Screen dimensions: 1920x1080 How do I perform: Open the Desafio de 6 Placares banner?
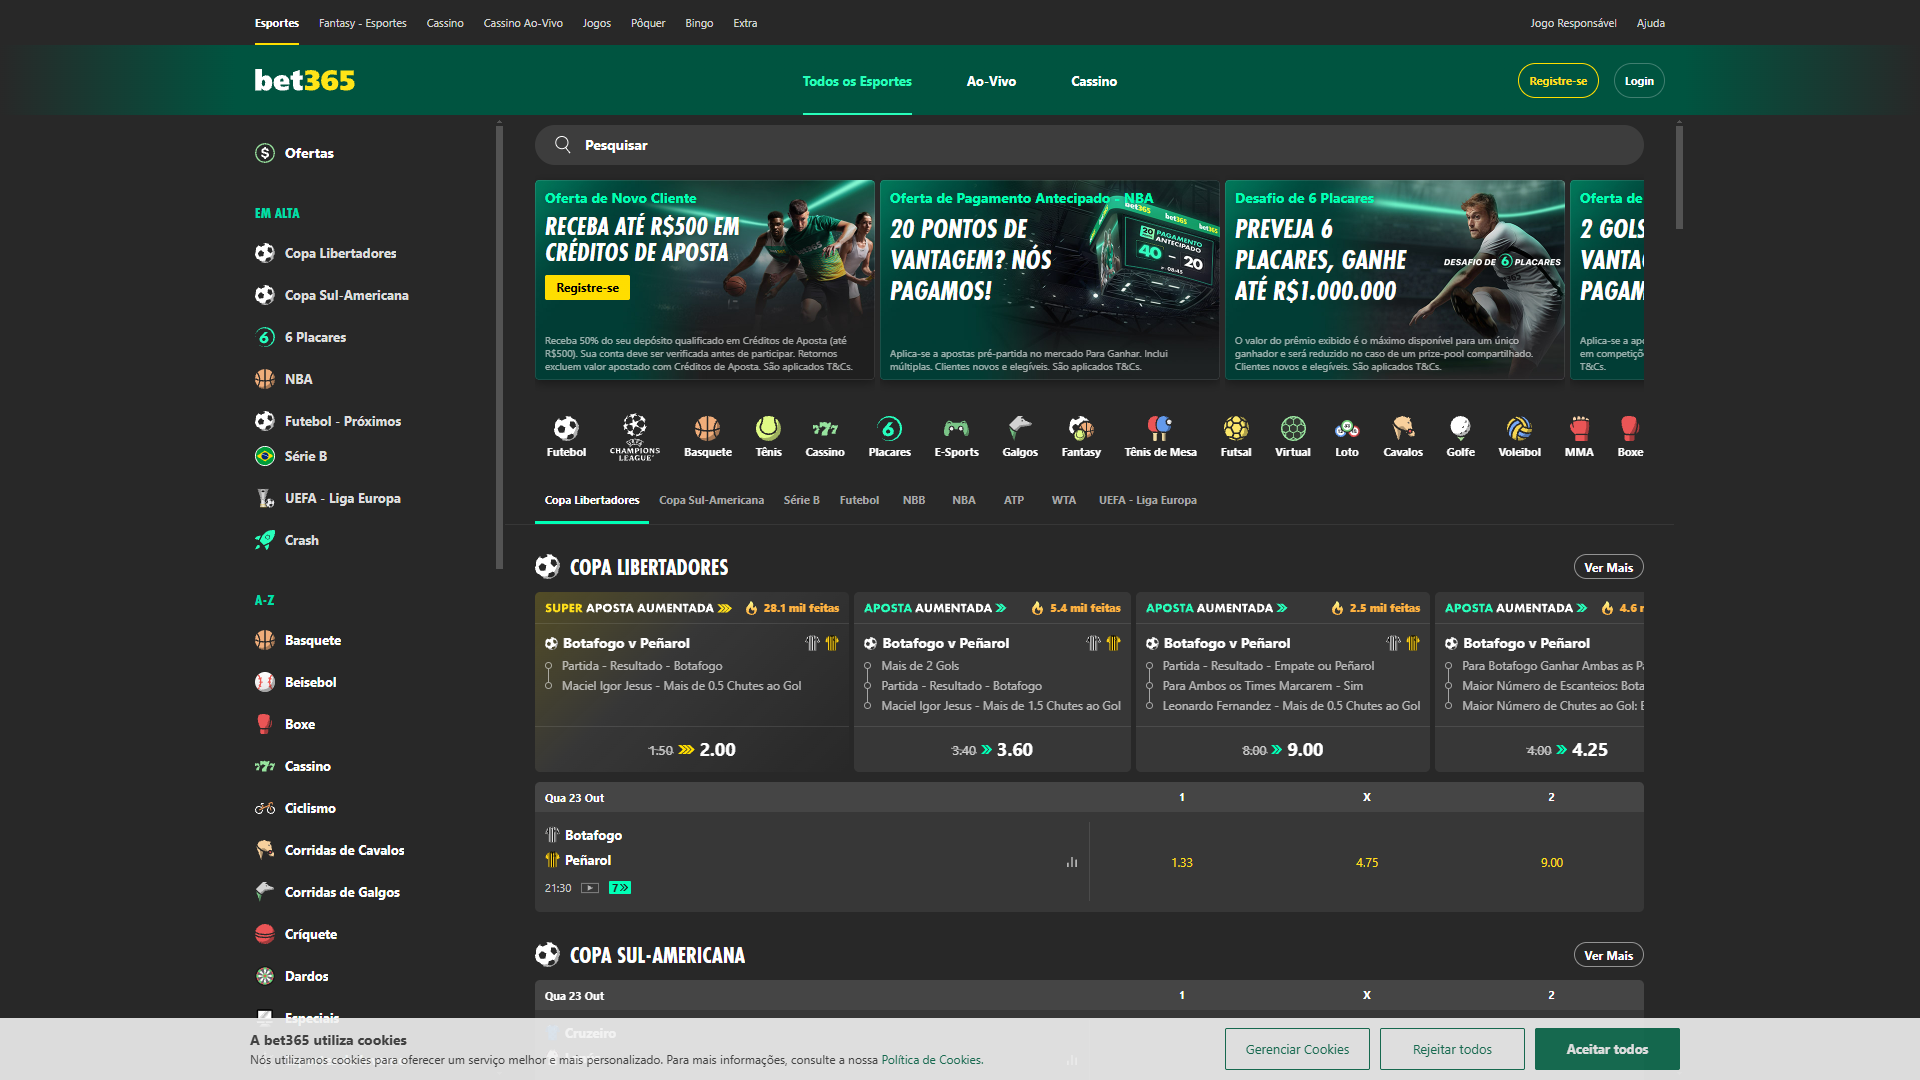coord(1394,280)
